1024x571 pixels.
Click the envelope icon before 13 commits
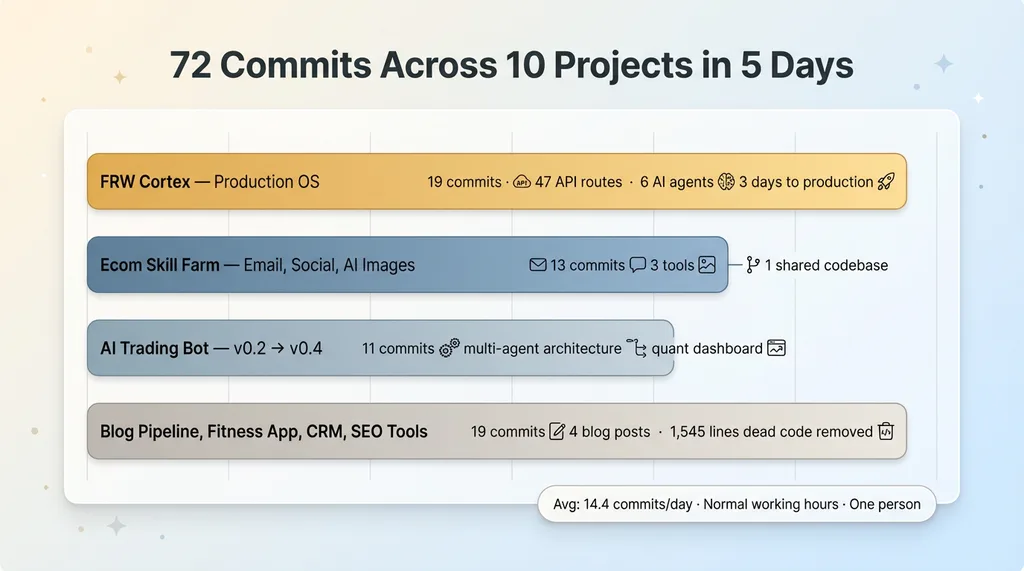[538, 265]
